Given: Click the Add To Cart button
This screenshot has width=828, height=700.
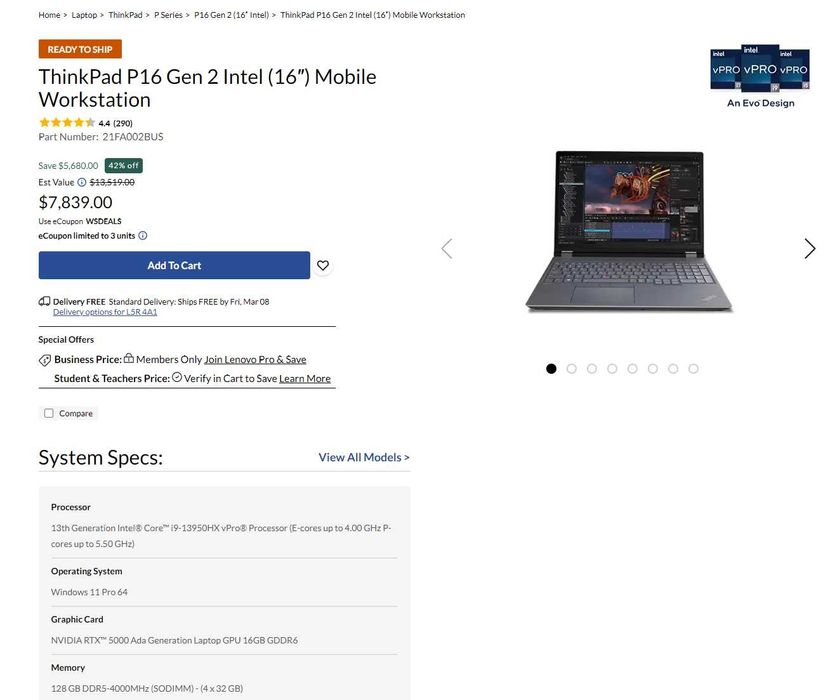Looking at the screenshot, I should click(174, 265).
